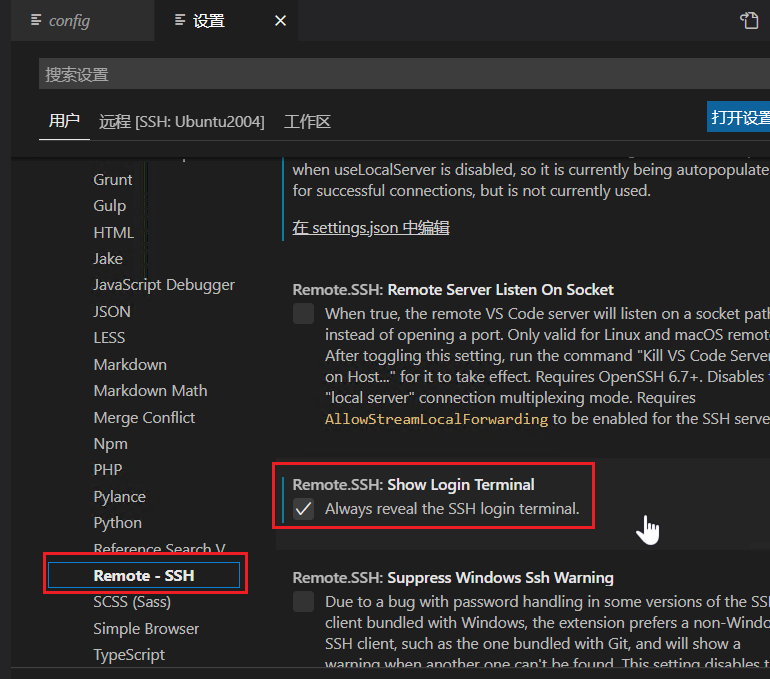Enable Remote Server Listen On Socket checkbox
Image resolution: width=770 pixels, height=679 pixels.
tap(303, 314)
